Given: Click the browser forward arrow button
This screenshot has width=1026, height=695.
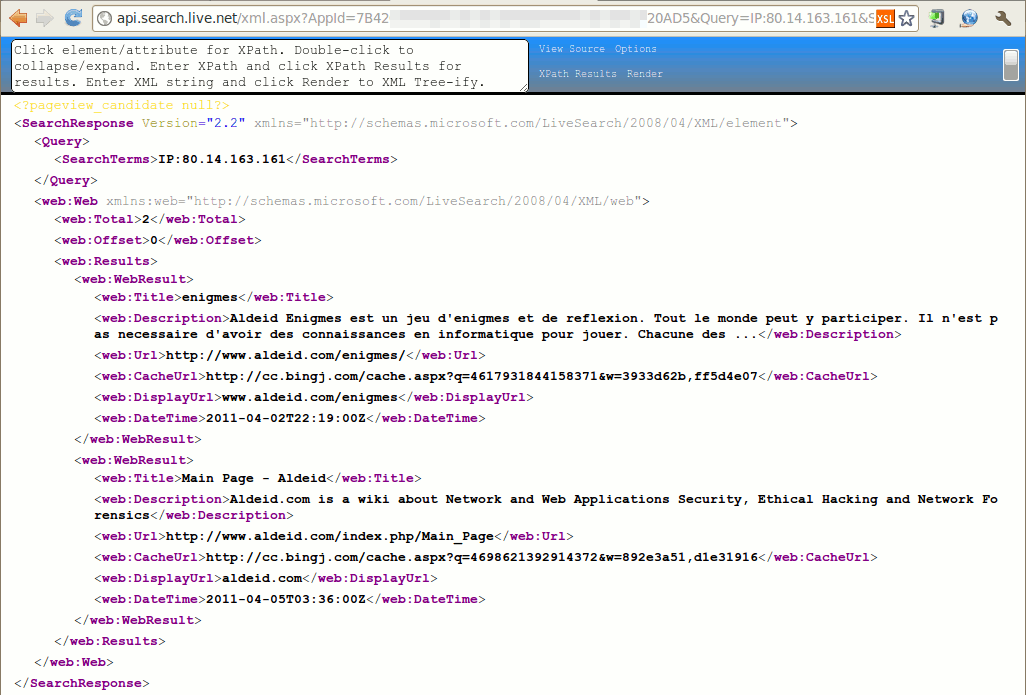Looking at the screenshot, I should pos(45,18).
